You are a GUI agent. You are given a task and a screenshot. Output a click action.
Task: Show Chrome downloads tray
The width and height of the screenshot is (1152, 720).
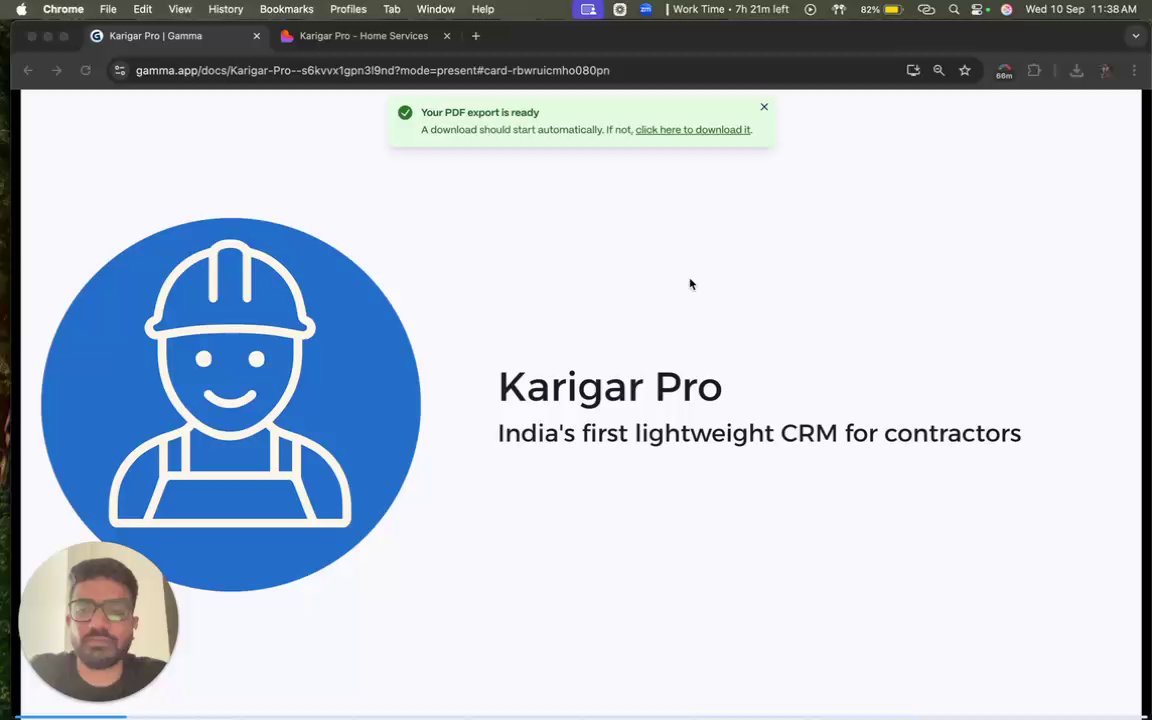1076,71
